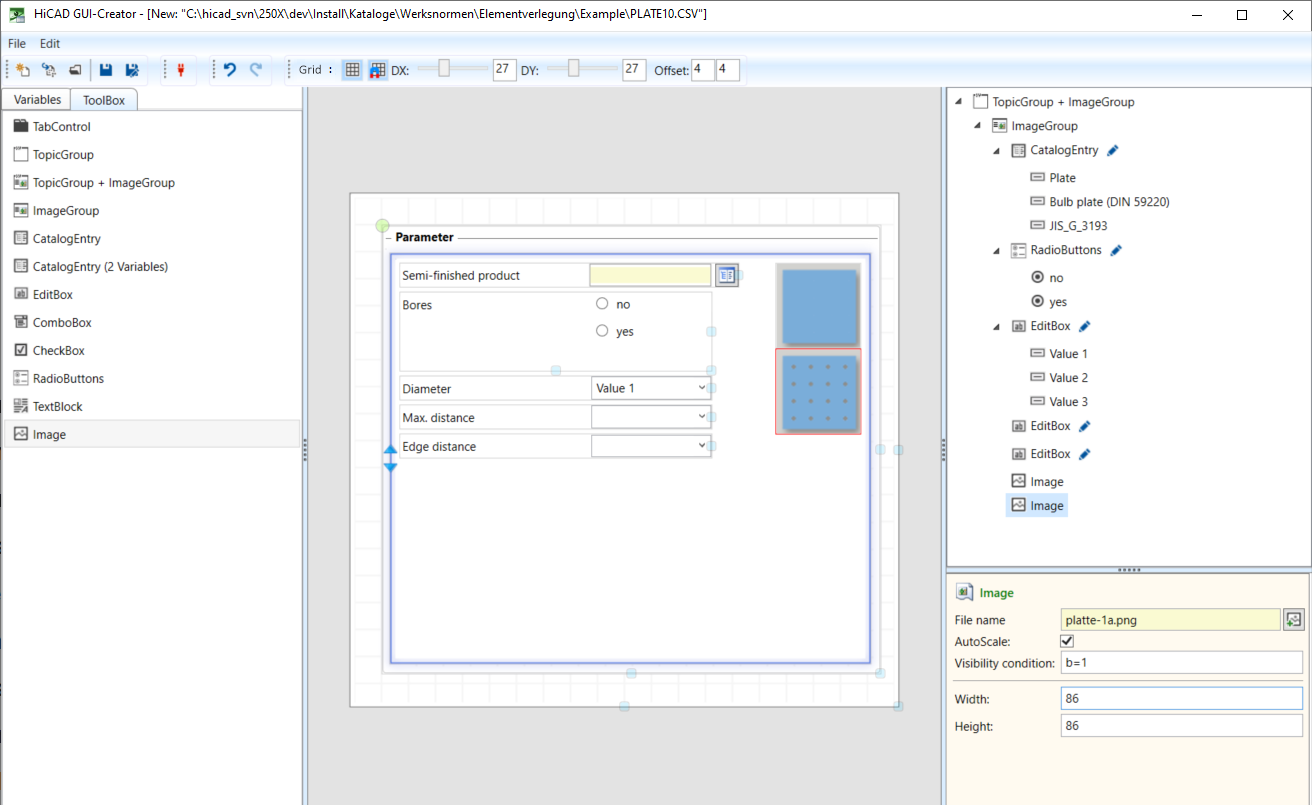
Task: Click the Undo arrow icon
Action: click(230, 70)
